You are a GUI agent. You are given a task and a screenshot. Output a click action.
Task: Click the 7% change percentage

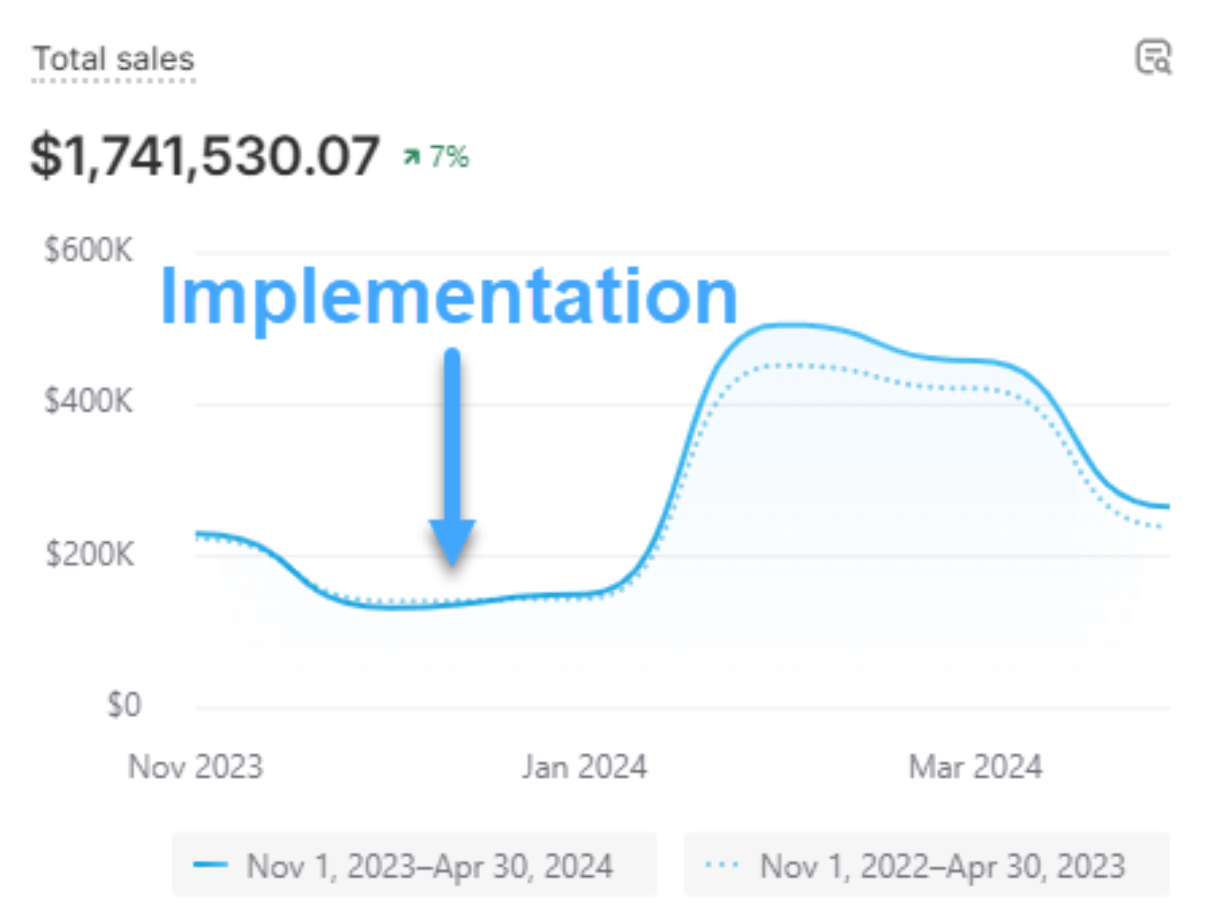(x=449, y=157)
